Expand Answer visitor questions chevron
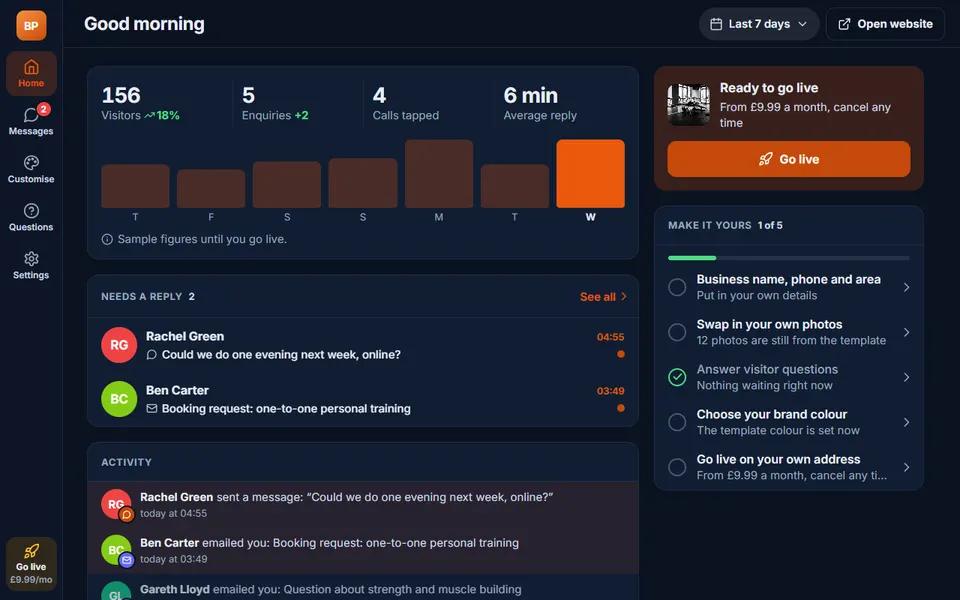Image resolution: width=960 pixels, height=600 pixels. [x=907, y=377]
